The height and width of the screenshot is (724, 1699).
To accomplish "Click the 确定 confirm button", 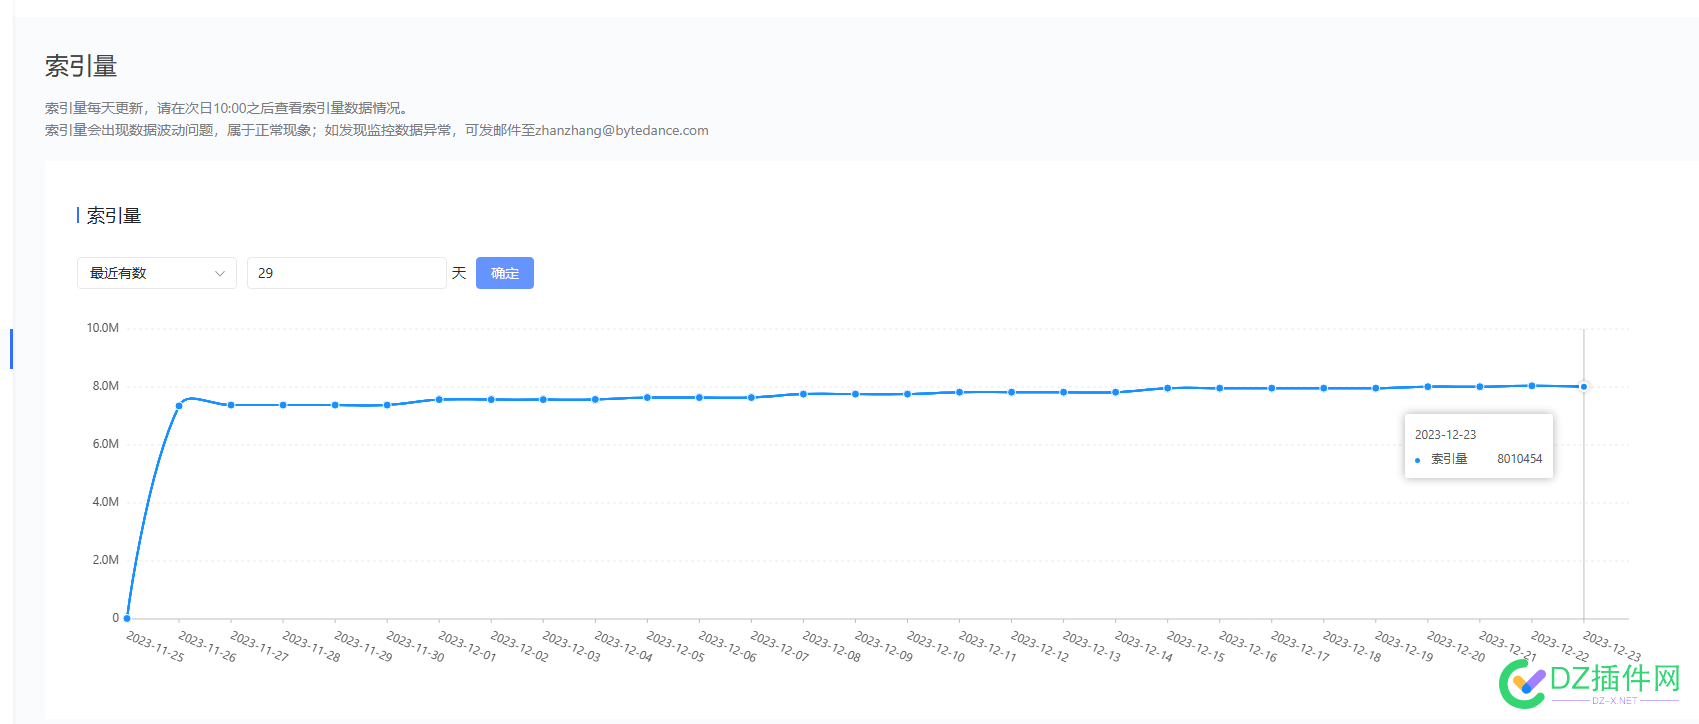I will [505, 273].
